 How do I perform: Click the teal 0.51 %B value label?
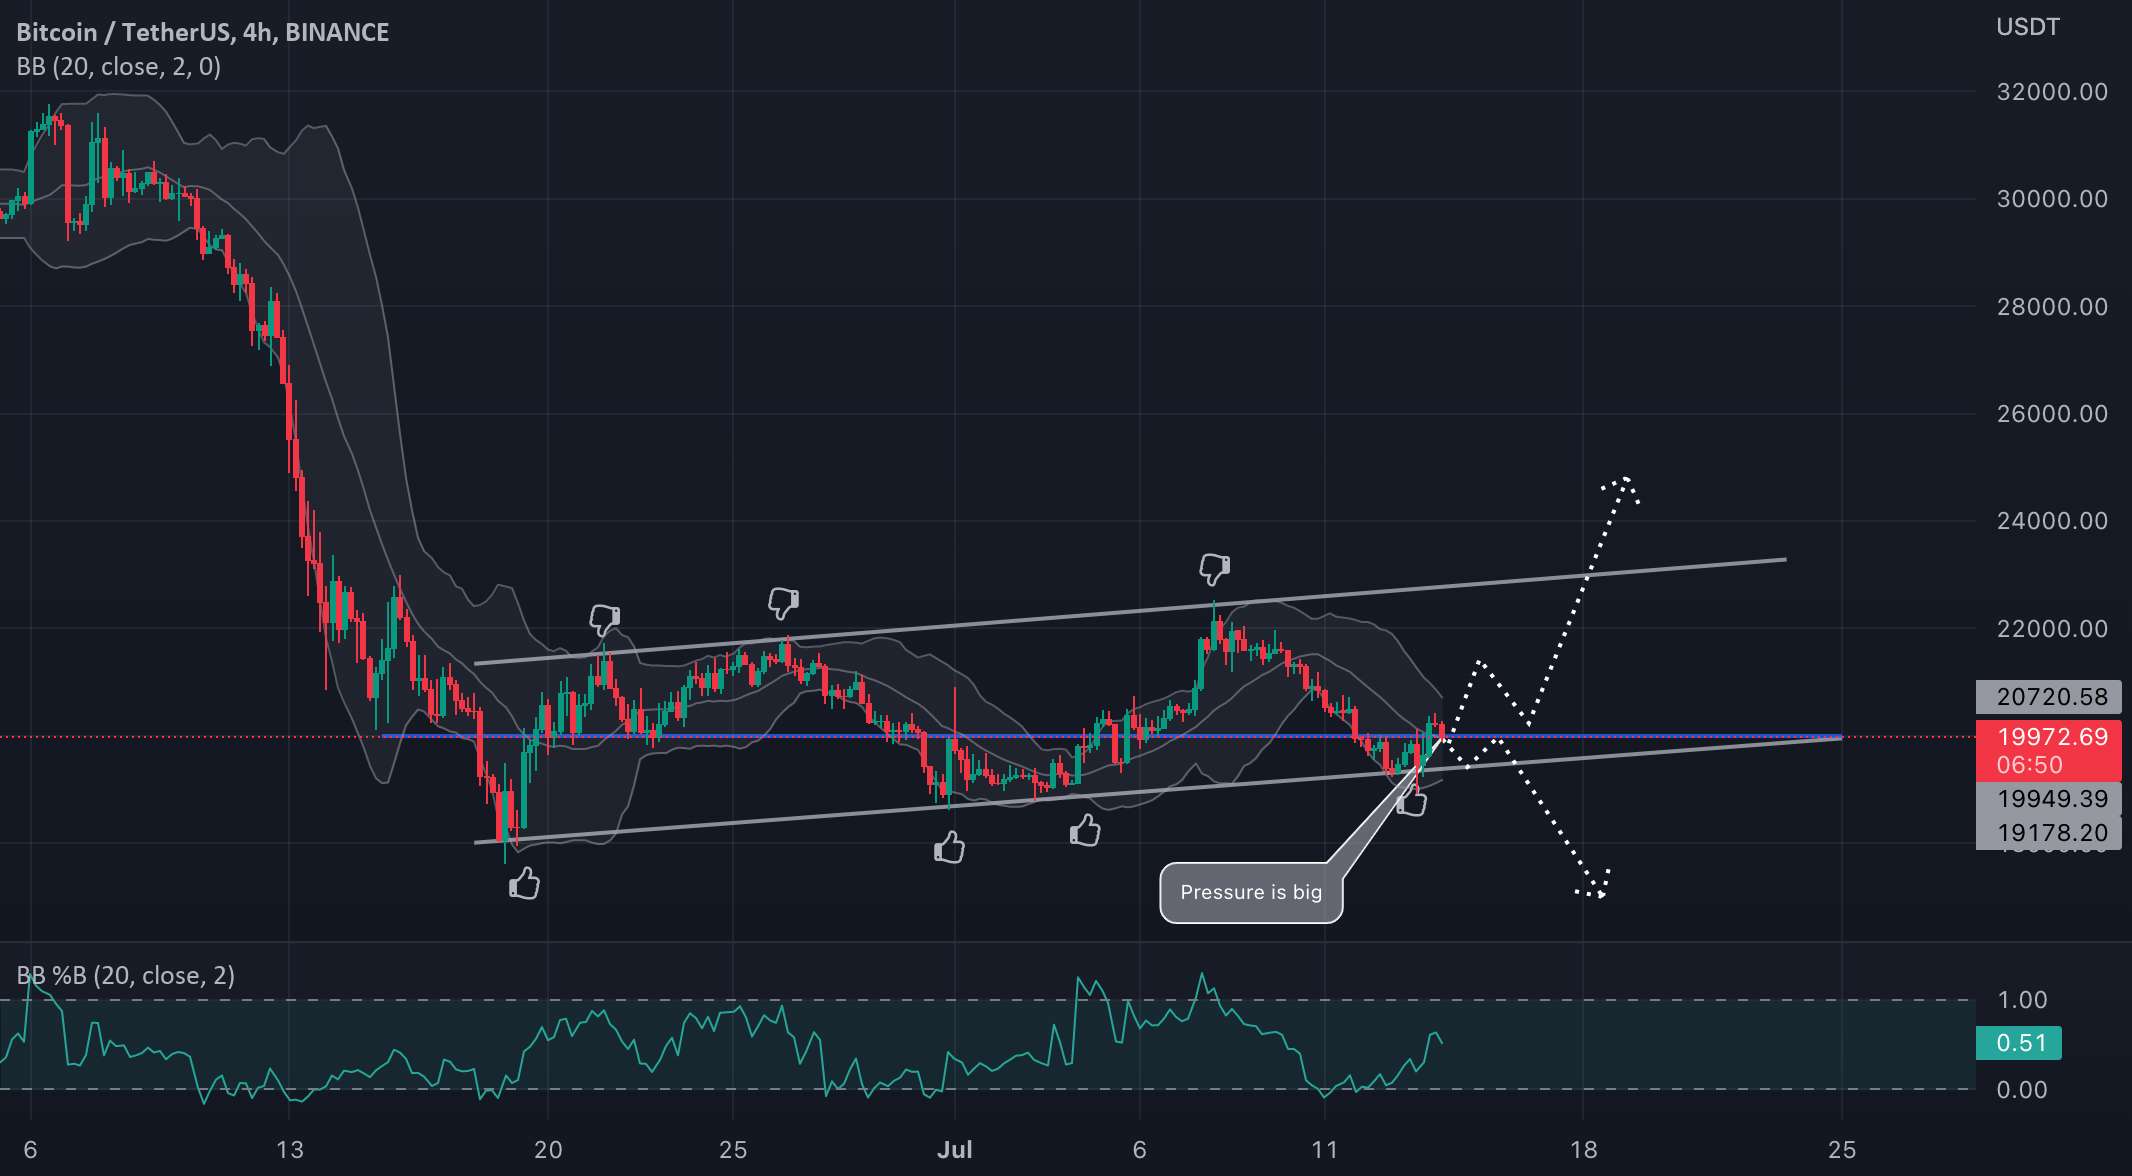(2019, 1043)
